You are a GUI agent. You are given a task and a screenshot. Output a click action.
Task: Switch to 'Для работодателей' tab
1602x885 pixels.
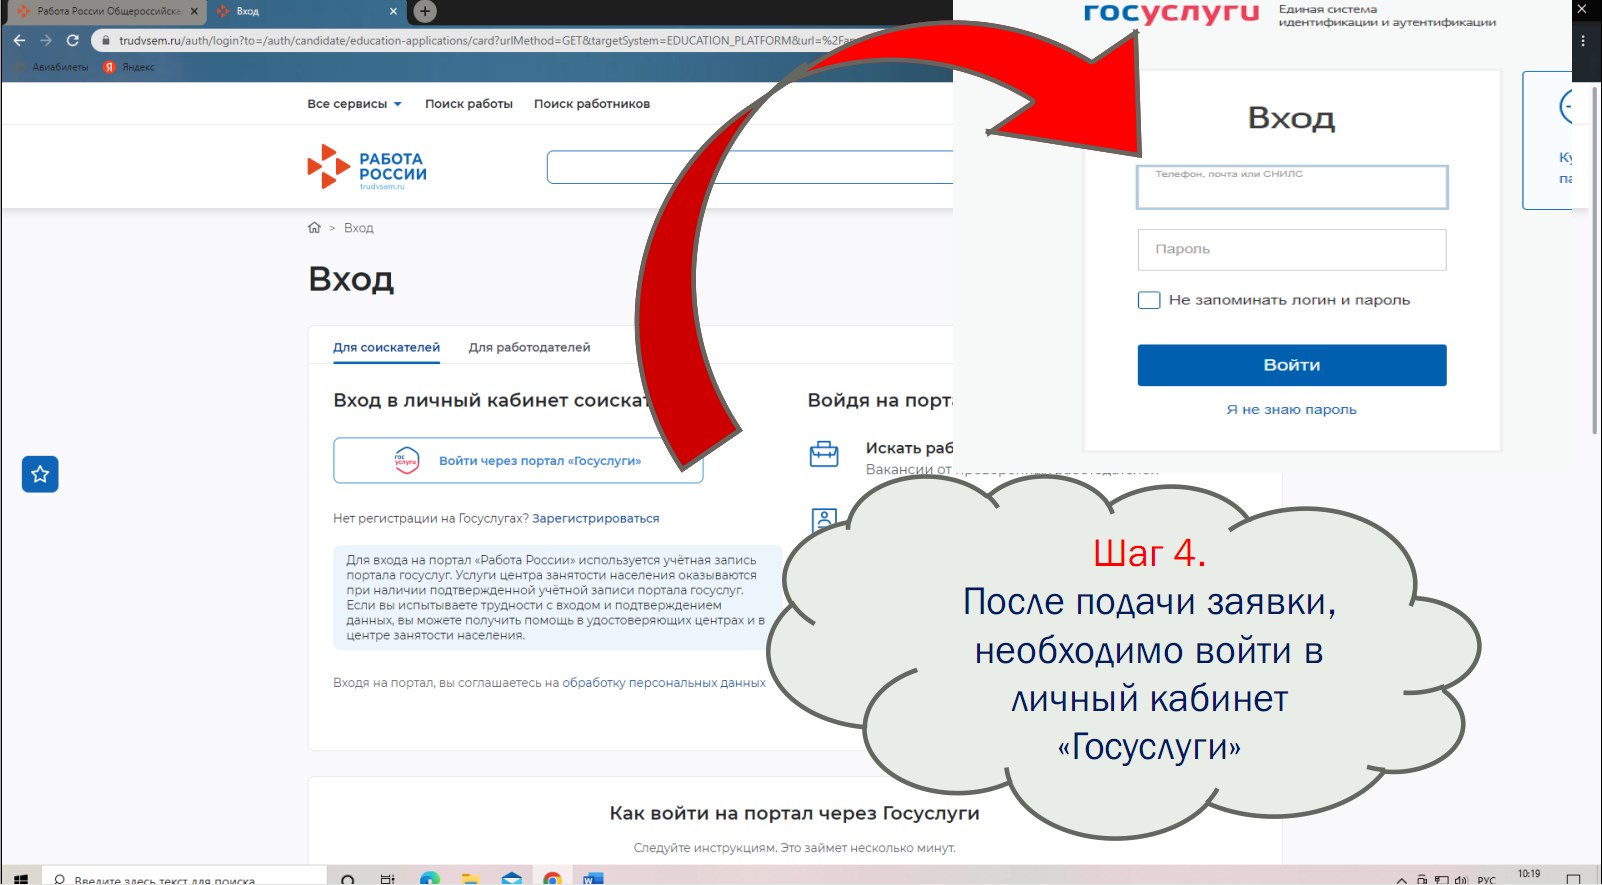[529, 347]
